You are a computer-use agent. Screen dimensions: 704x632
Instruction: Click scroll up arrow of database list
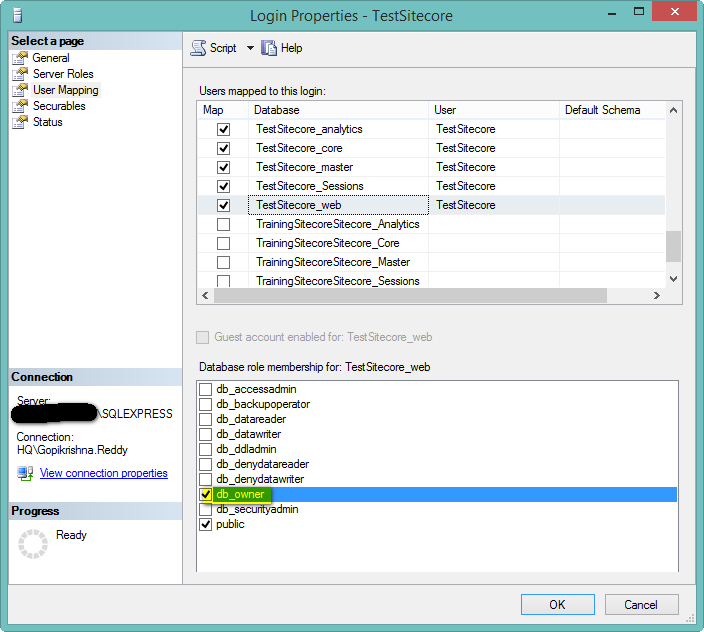point(673,110)
